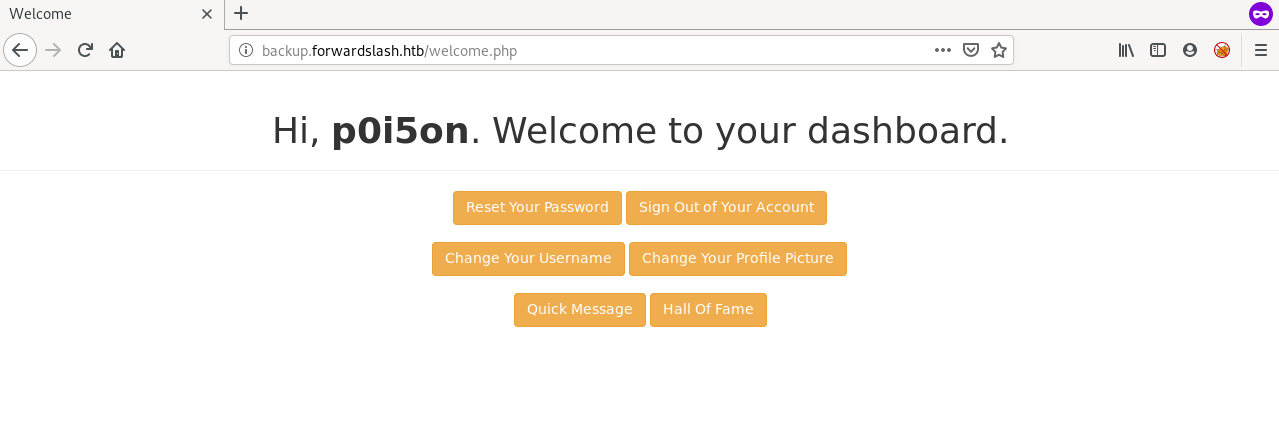This screenshot has width=1279, height=430.
Task: Open a new tab
Action: point(241,14)
